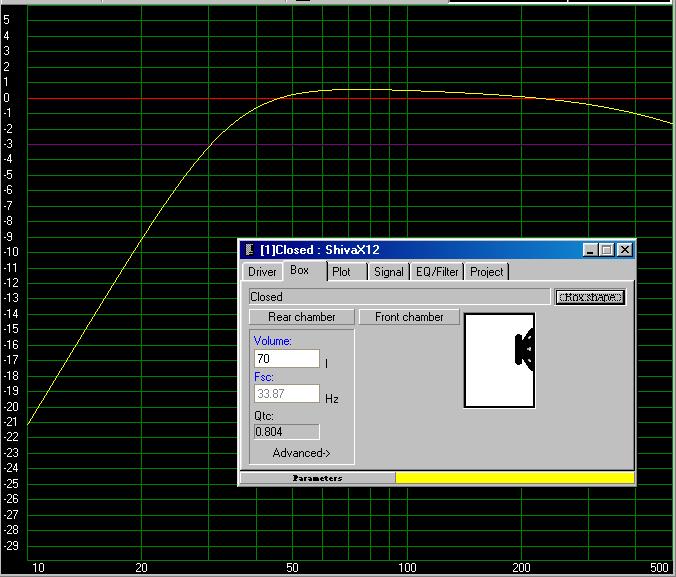This screenshot has height=577, width=676.
Task: Click the 5 dB axis label
Action: pos(6,19)
